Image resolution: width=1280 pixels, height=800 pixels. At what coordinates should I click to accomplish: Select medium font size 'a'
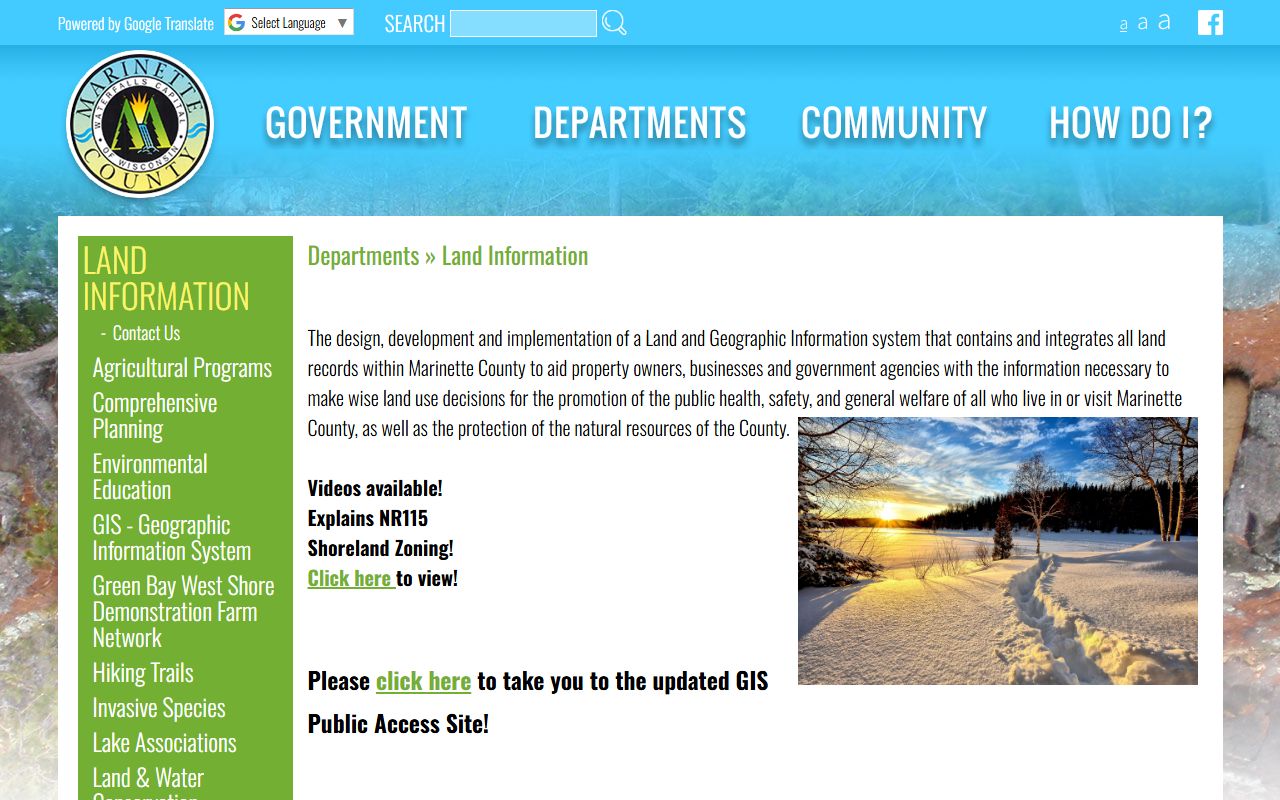(x=1143, y=22)
